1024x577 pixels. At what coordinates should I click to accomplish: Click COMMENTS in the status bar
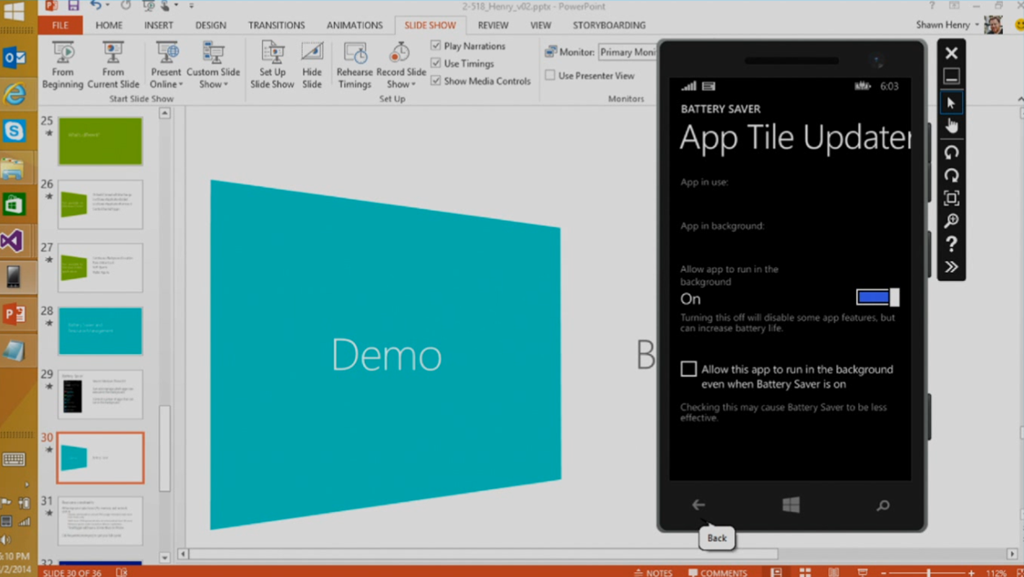pyautogui.click(x=717, y=572)
